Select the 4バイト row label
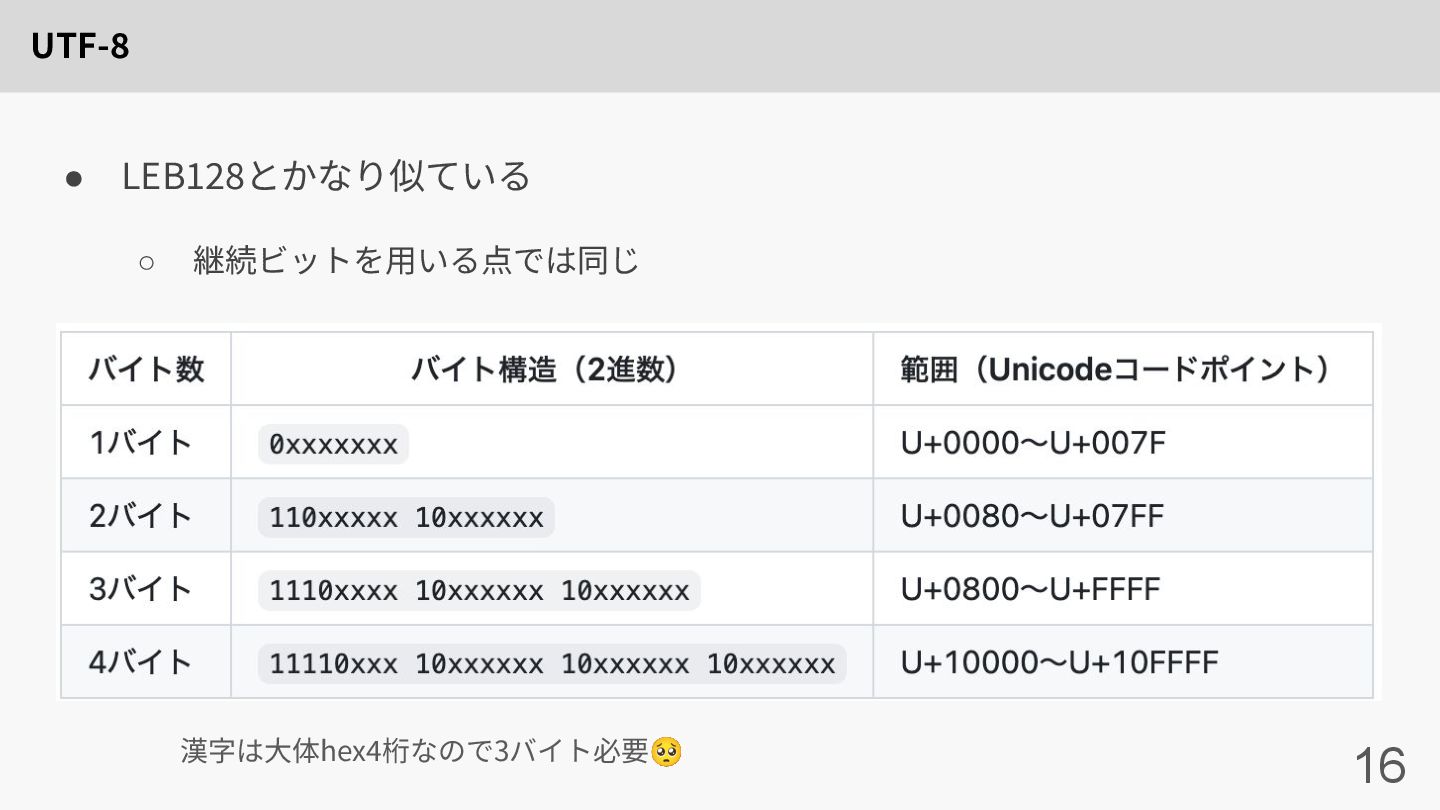1440x810 pixels. (x=140, y=662)
